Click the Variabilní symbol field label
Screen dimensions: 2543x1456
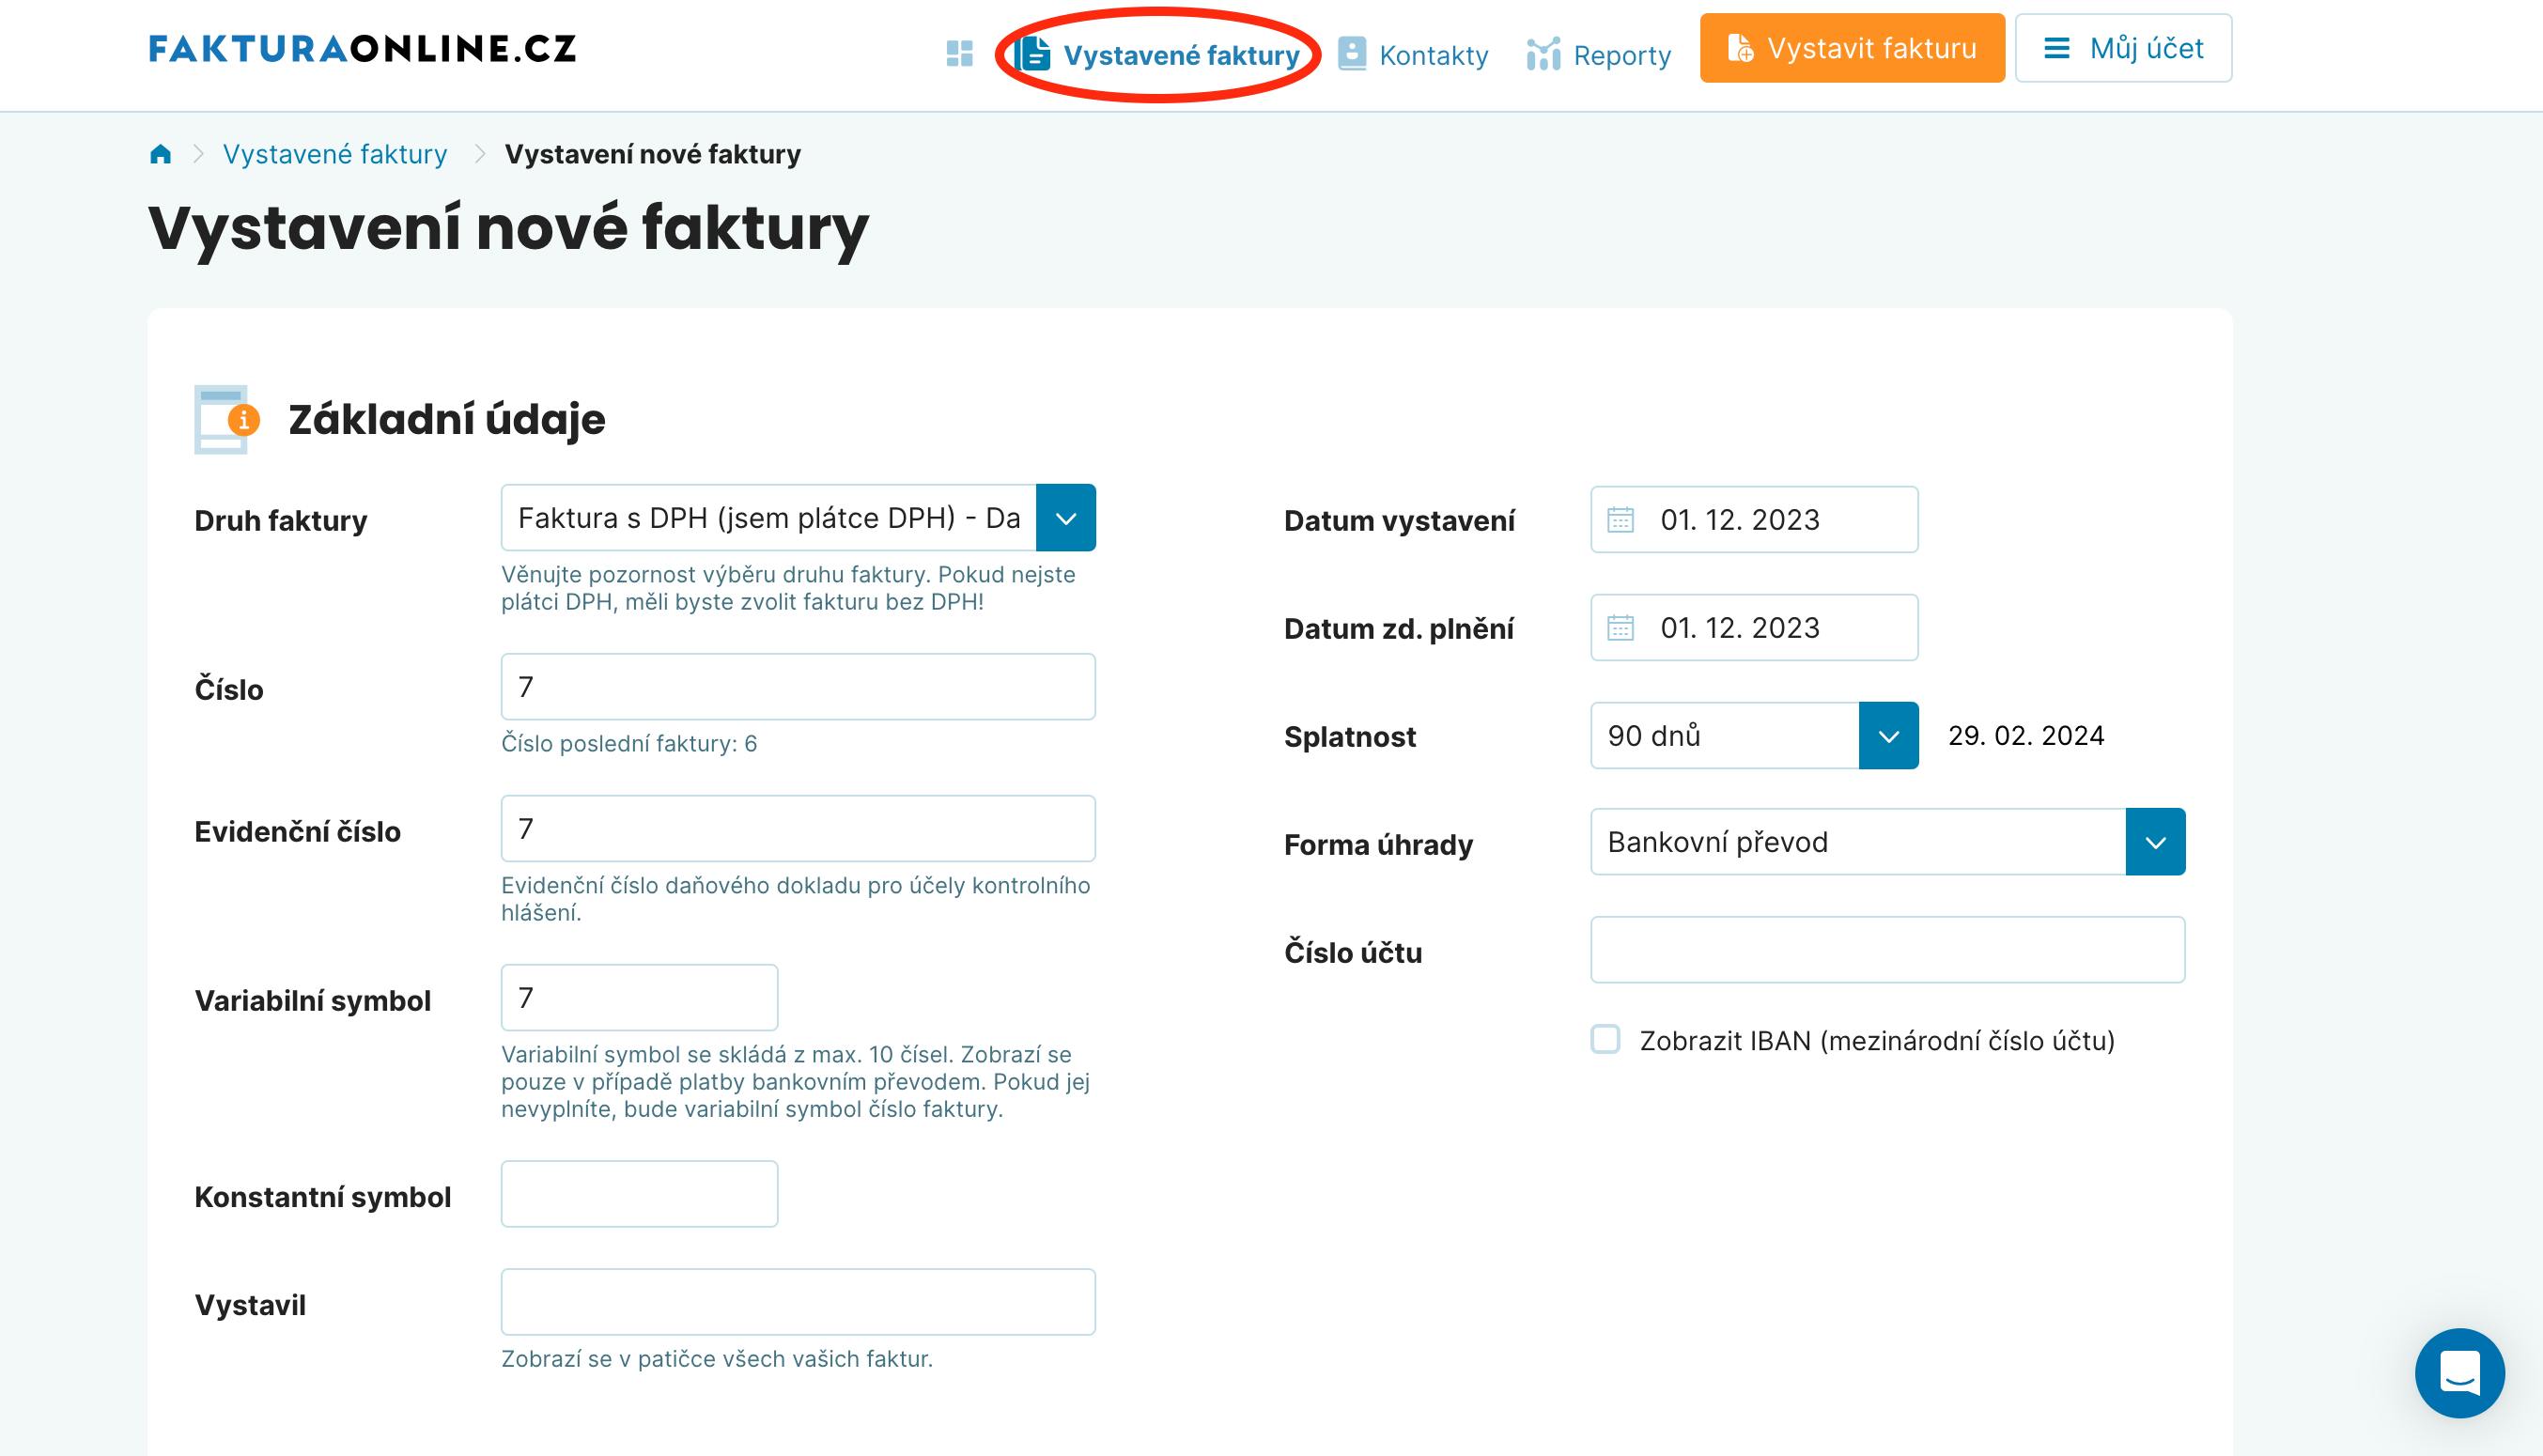[x=312, y=1001]
